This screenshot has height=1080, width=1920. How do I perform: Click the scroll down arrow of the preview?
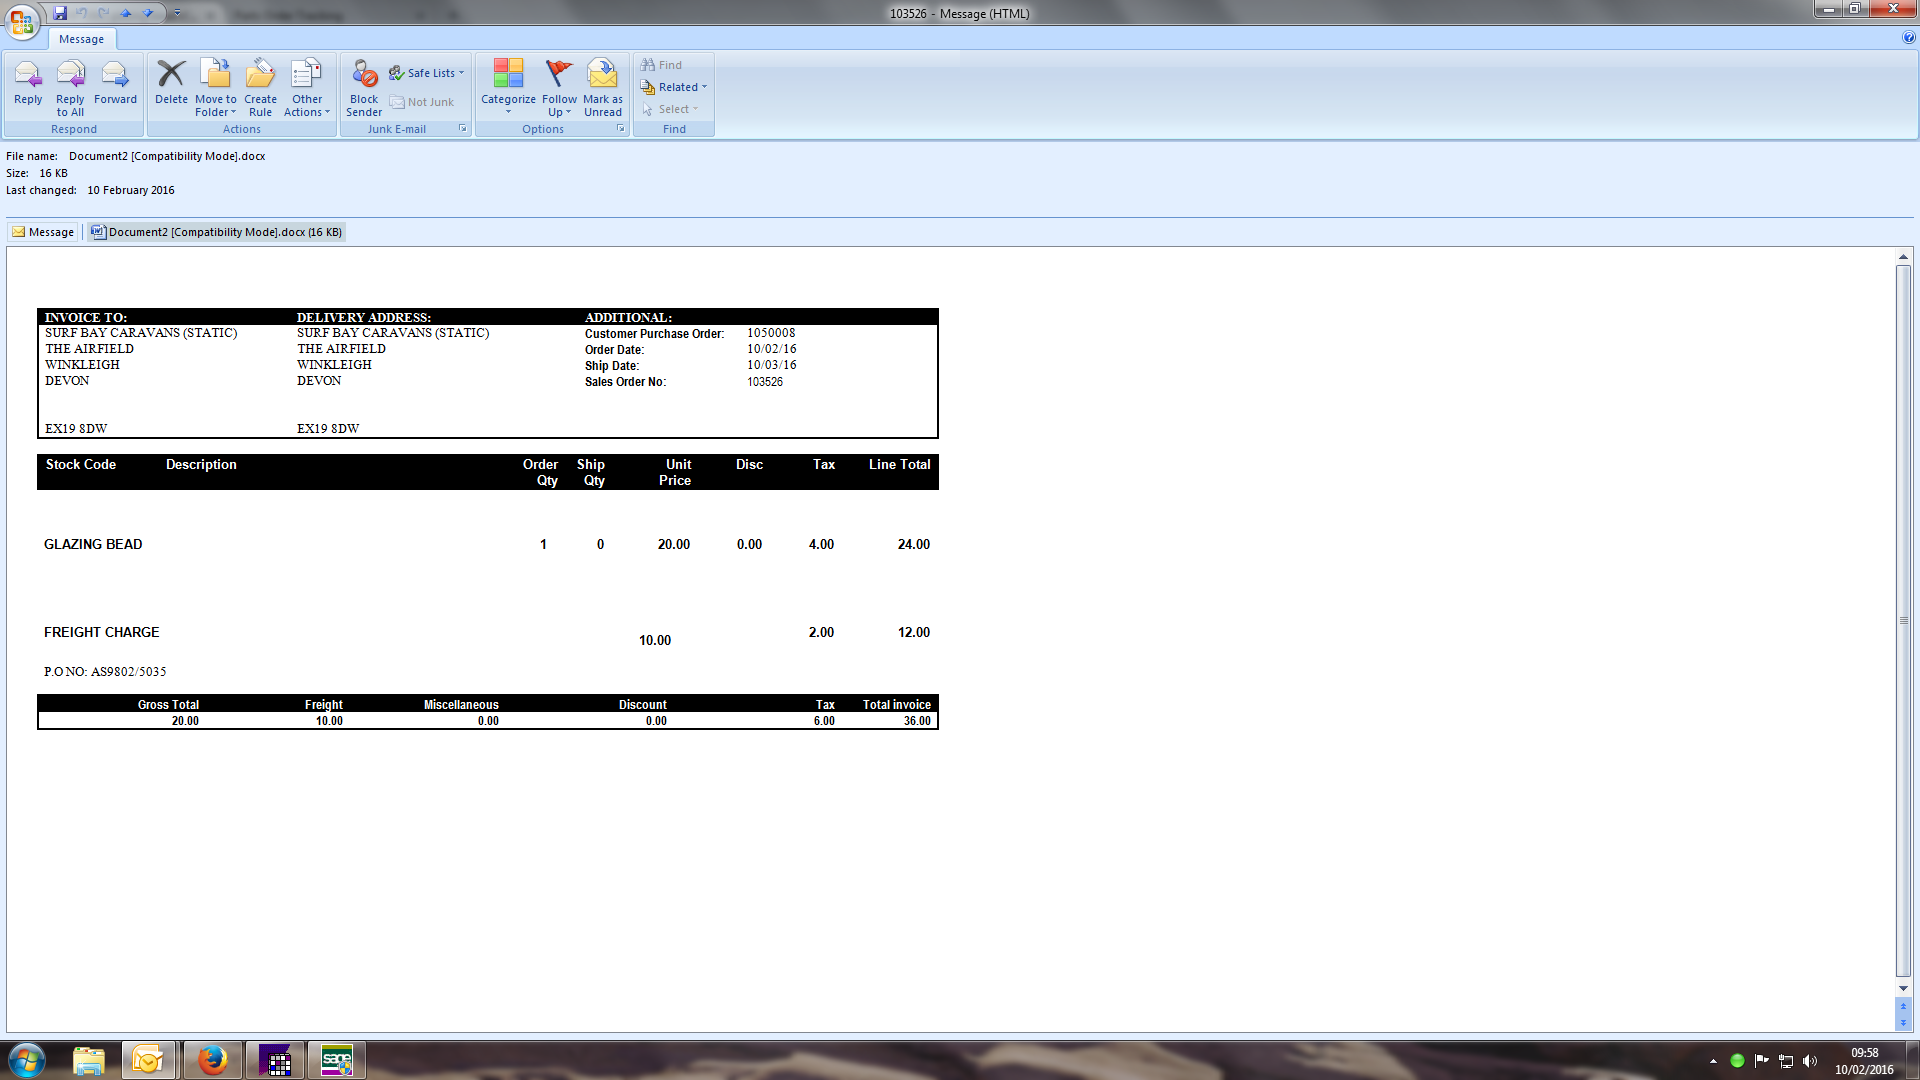pos(1903,988)
